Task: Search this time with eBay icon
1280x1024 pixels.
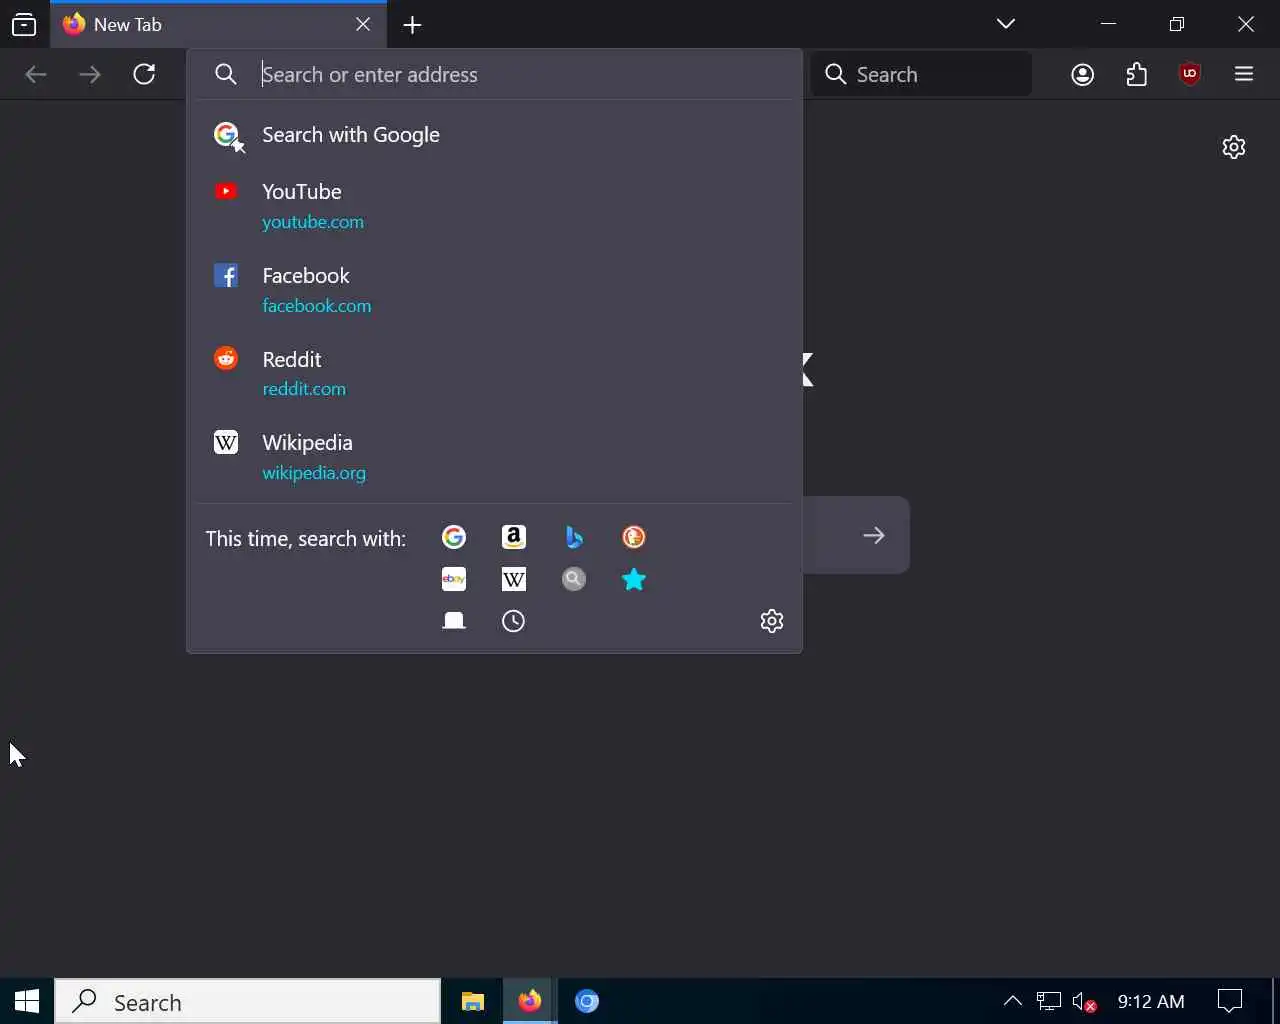Action: click(454, 579)
